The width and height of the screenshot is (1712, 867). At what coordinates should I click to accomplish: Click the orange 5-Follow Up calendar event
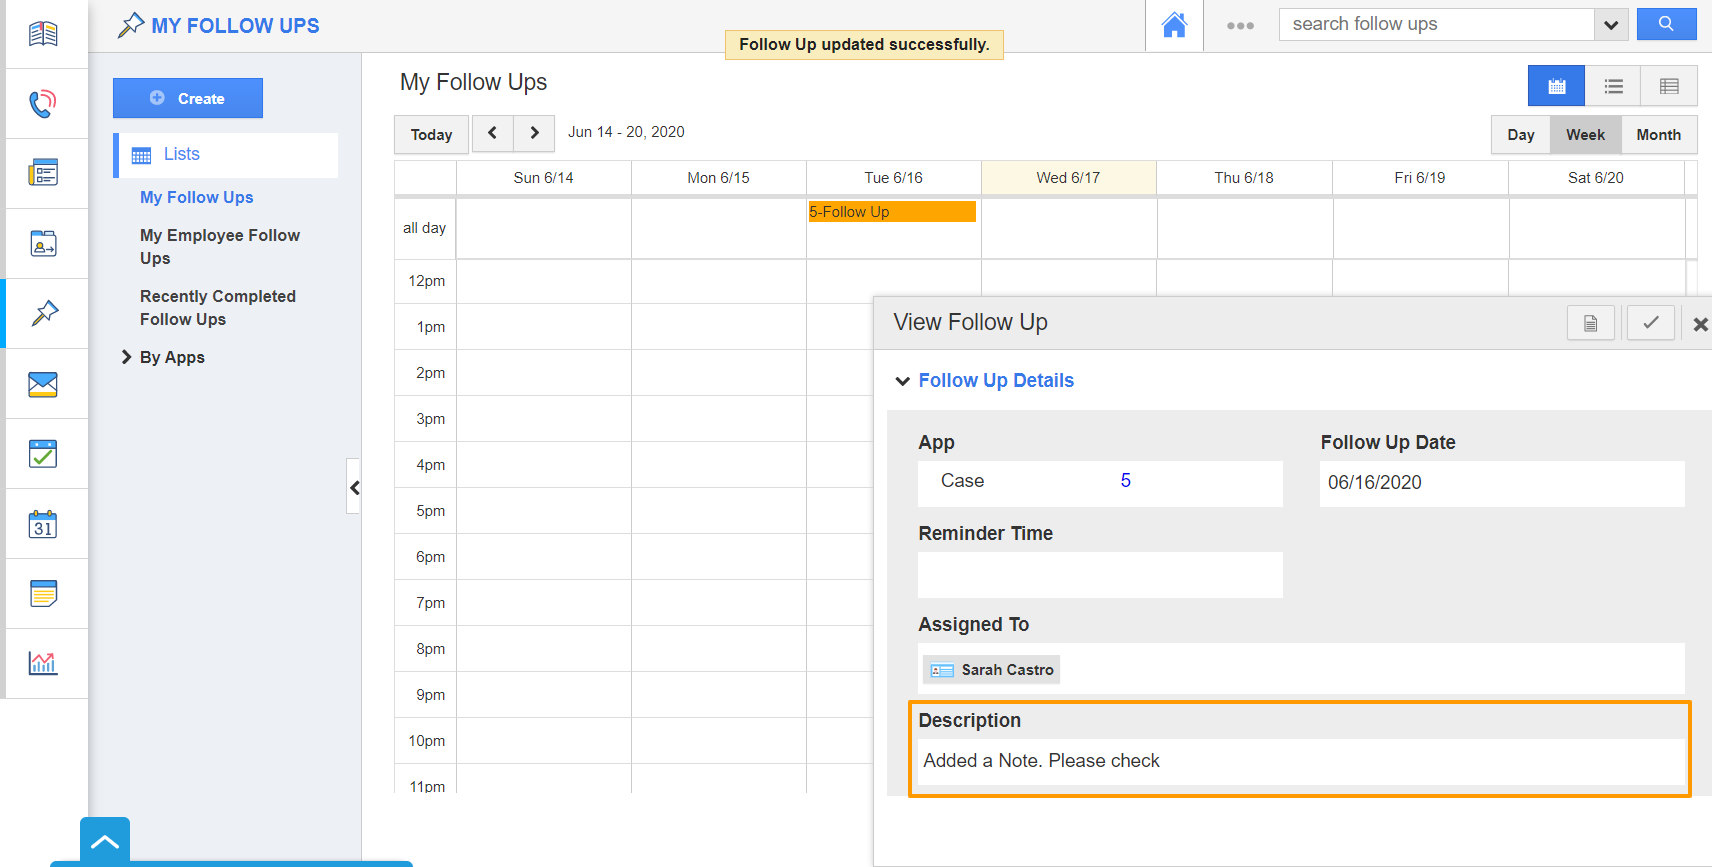pos(892,212)
